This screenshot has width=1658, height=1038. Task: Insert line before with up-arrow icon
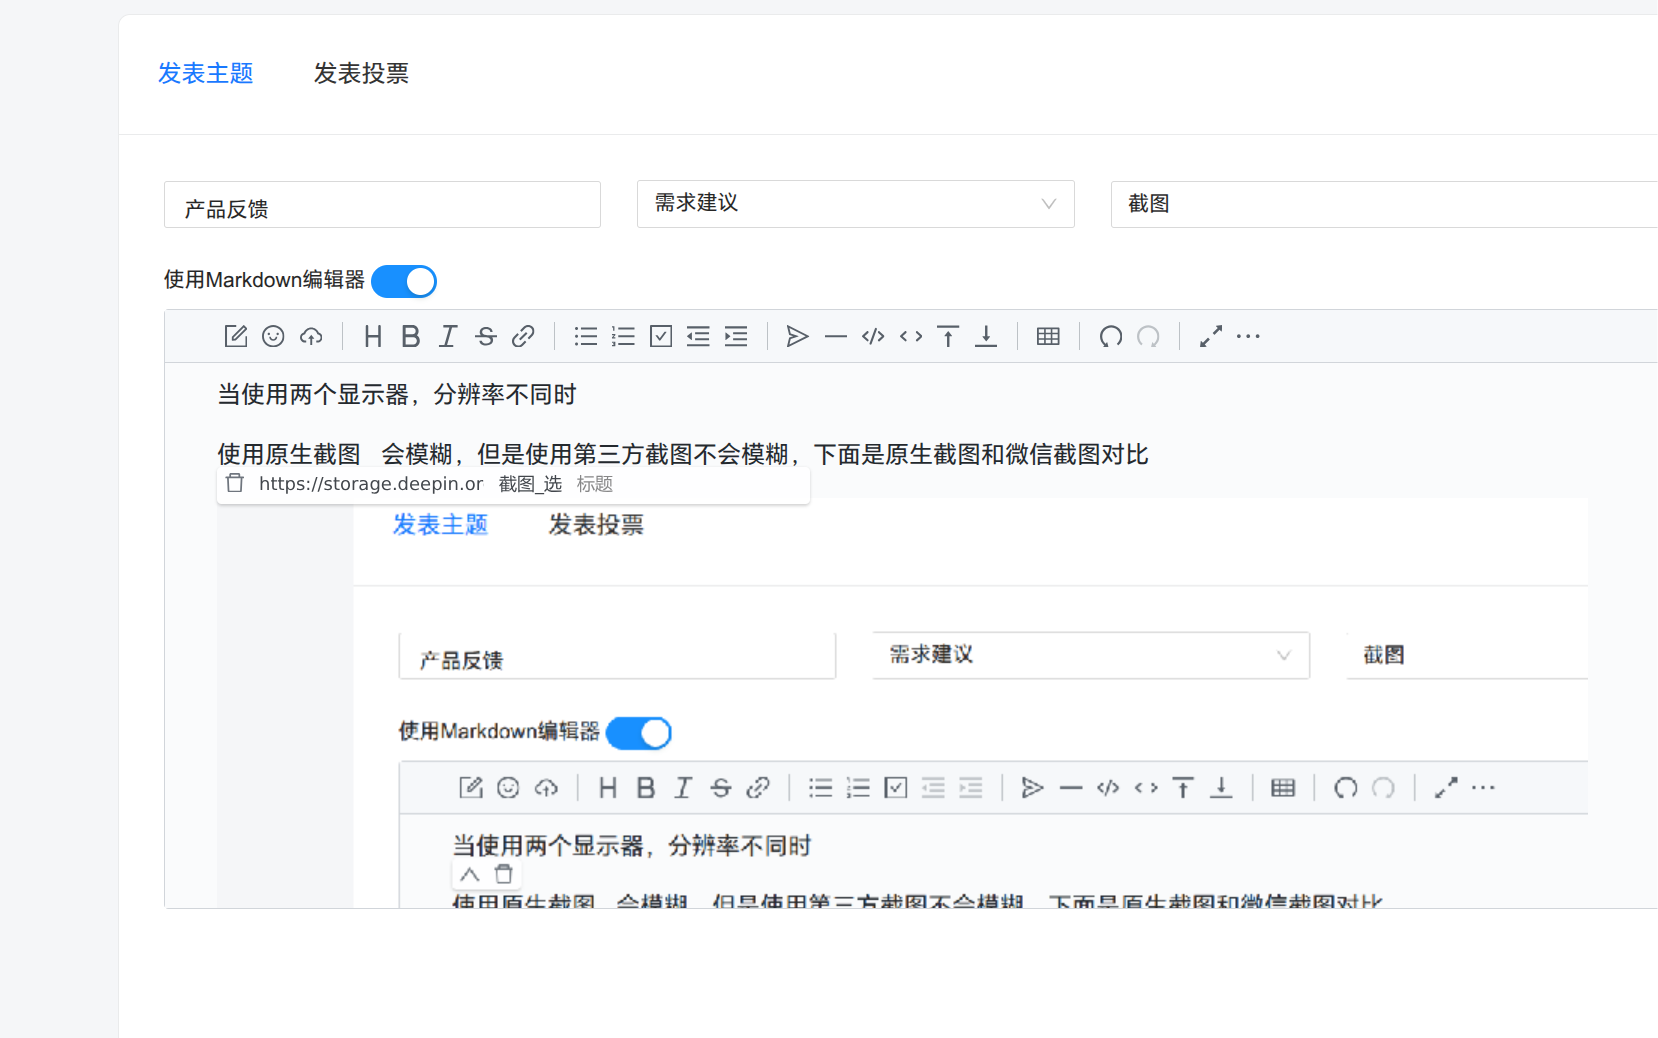tap(948, 336)
